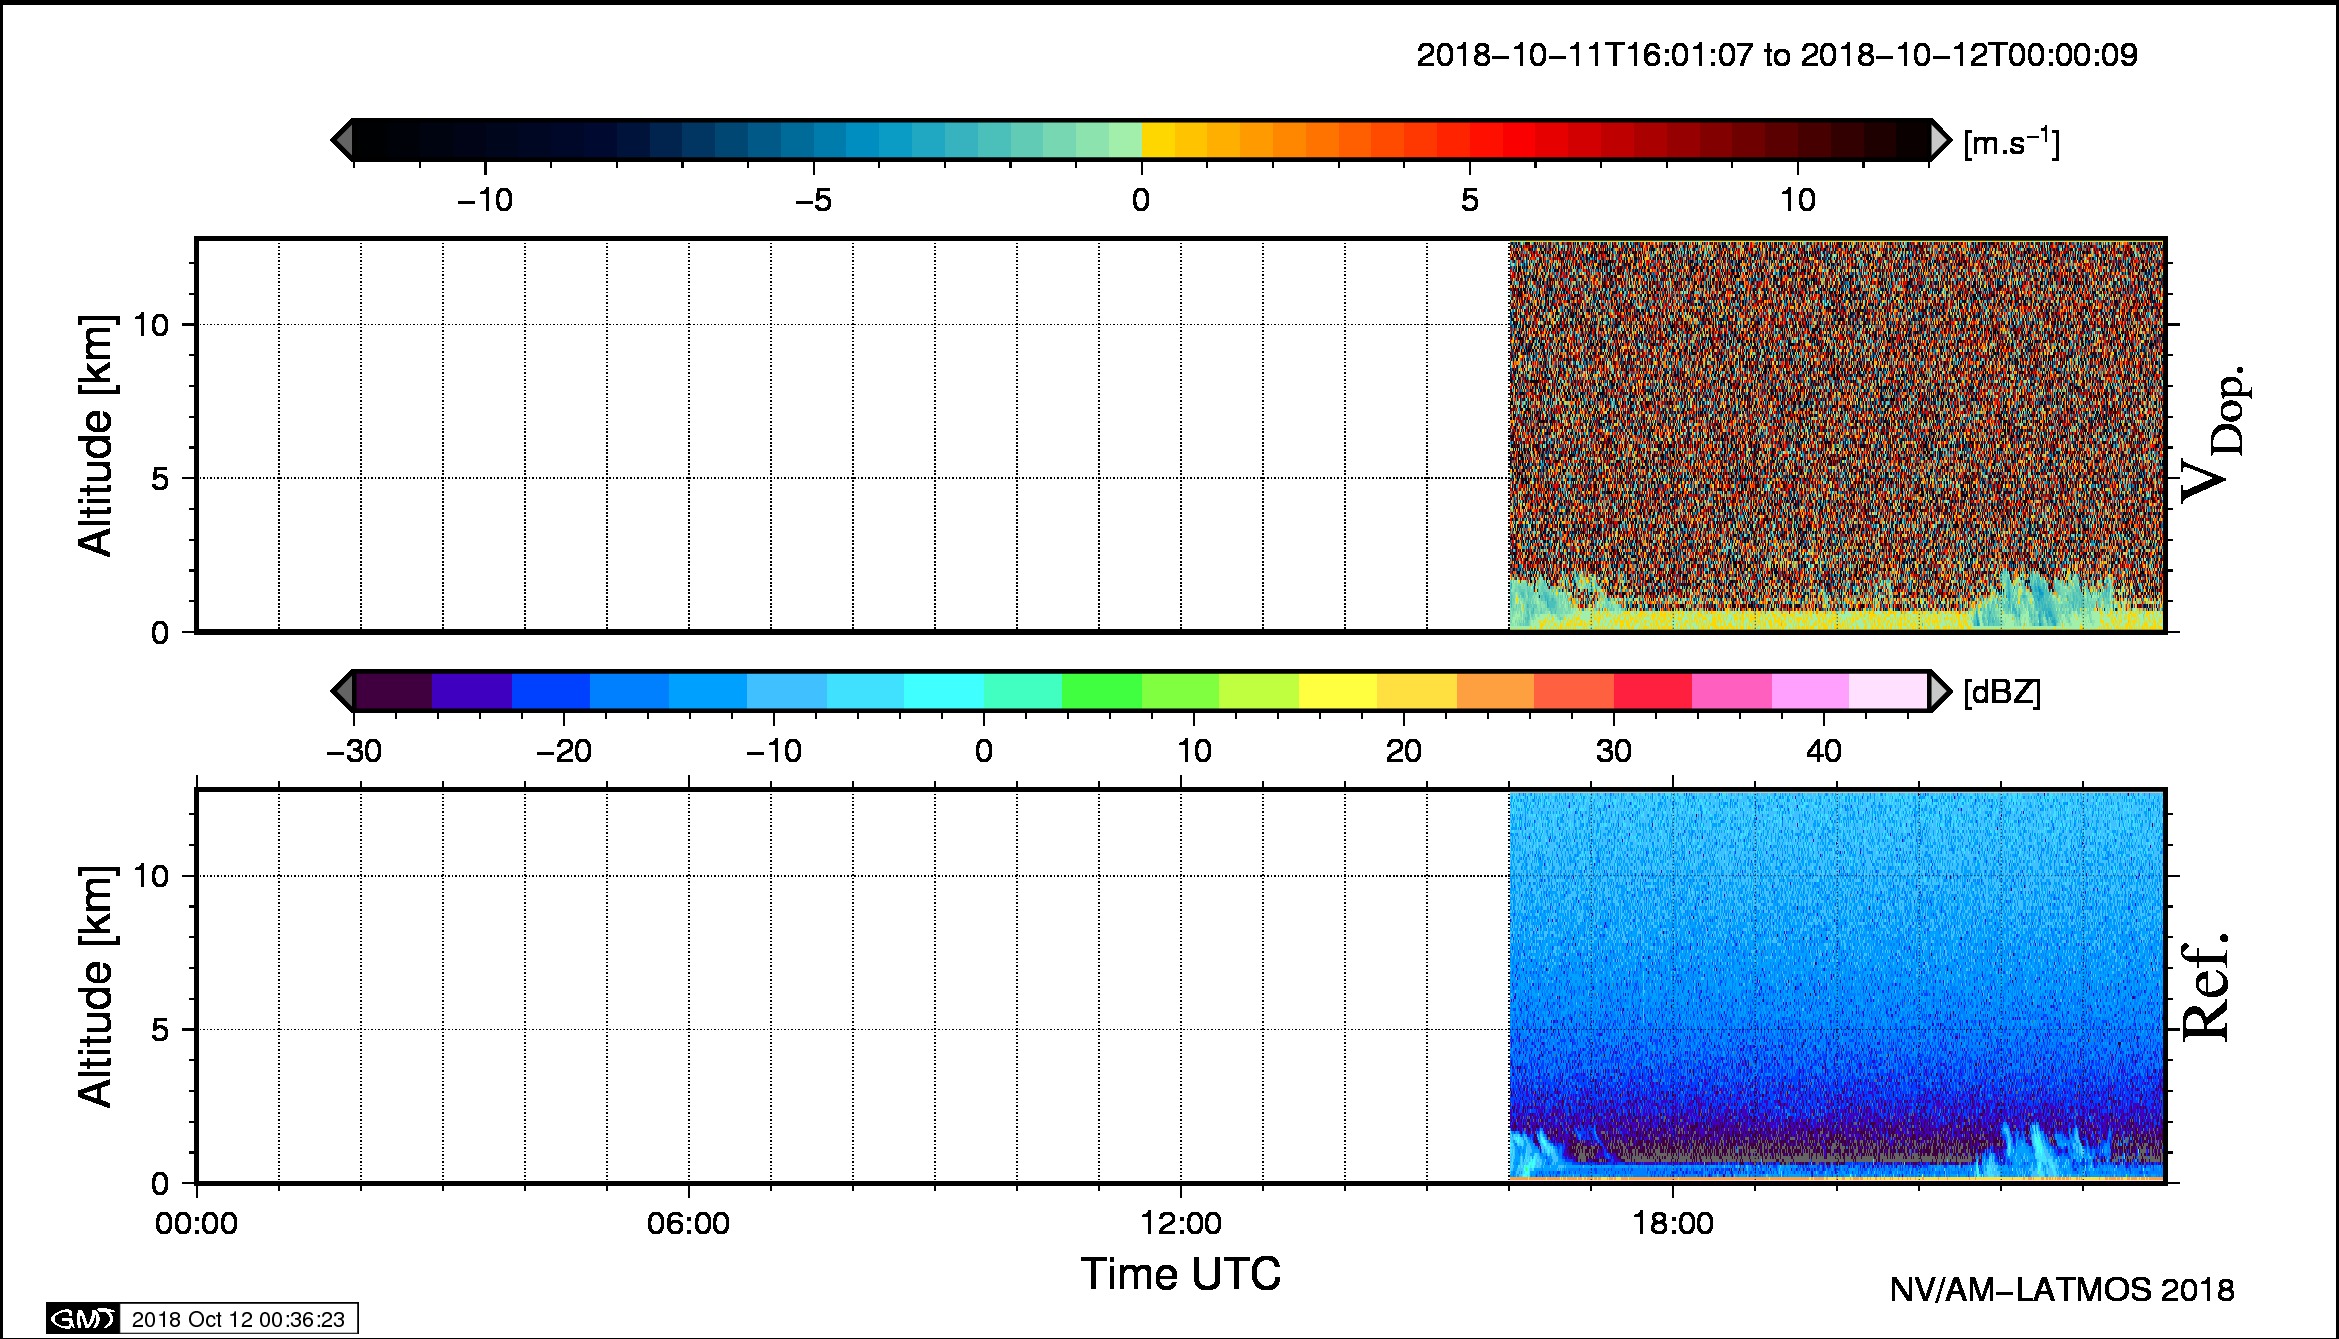Click the GMT logo in bottom-left corner
The width and height of the screenshot is (2339, 1339).
pyautogui.click(x=83, y=1319)
